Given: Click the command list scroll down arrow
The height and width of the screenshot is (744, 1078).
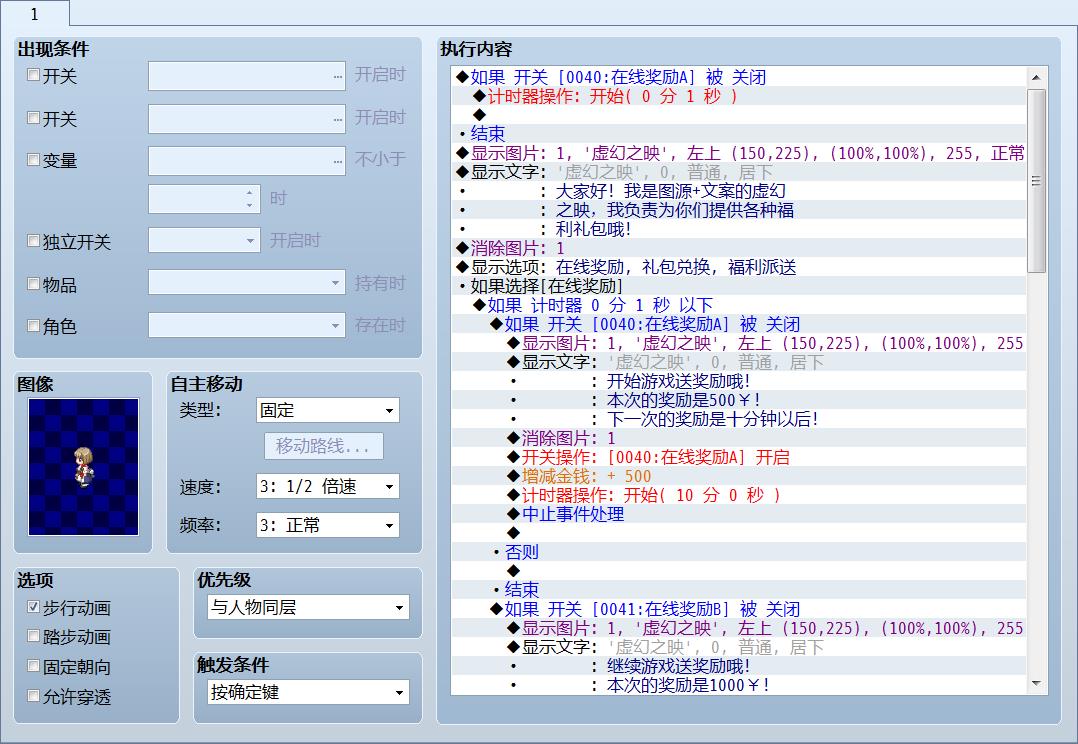Looking at the screenshot, I should coord(1037,683).
